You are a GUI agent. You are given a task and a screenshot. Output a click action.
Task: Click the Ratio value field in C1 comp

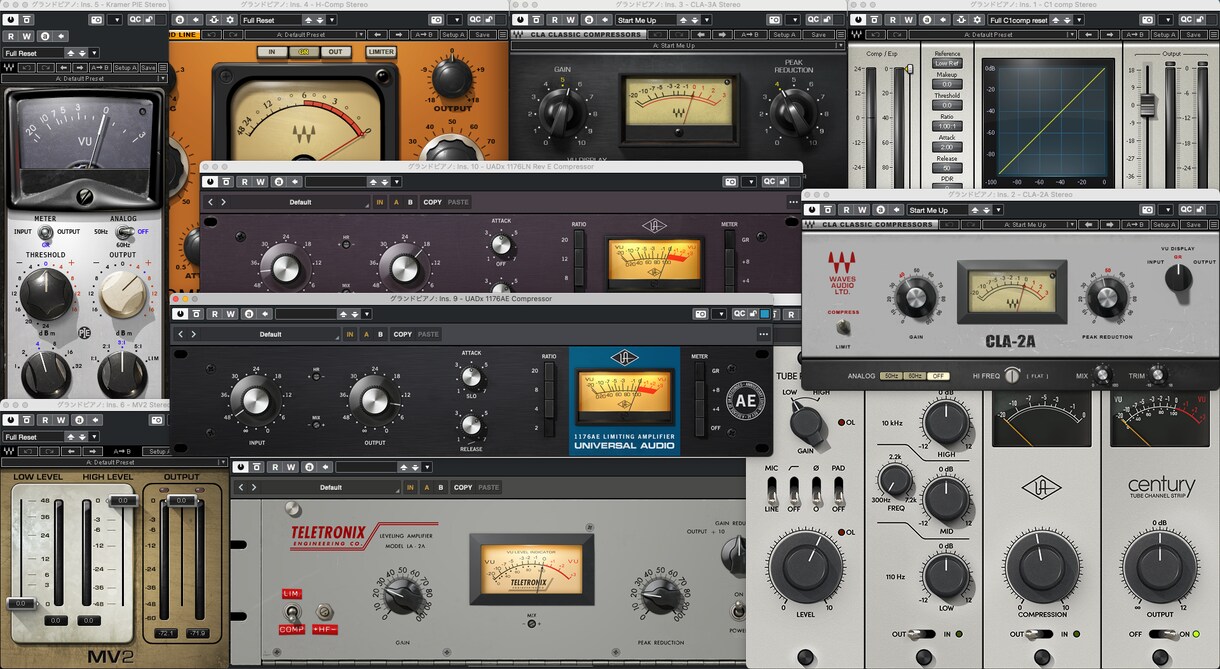pyautogui.click(x=947, y=126)
